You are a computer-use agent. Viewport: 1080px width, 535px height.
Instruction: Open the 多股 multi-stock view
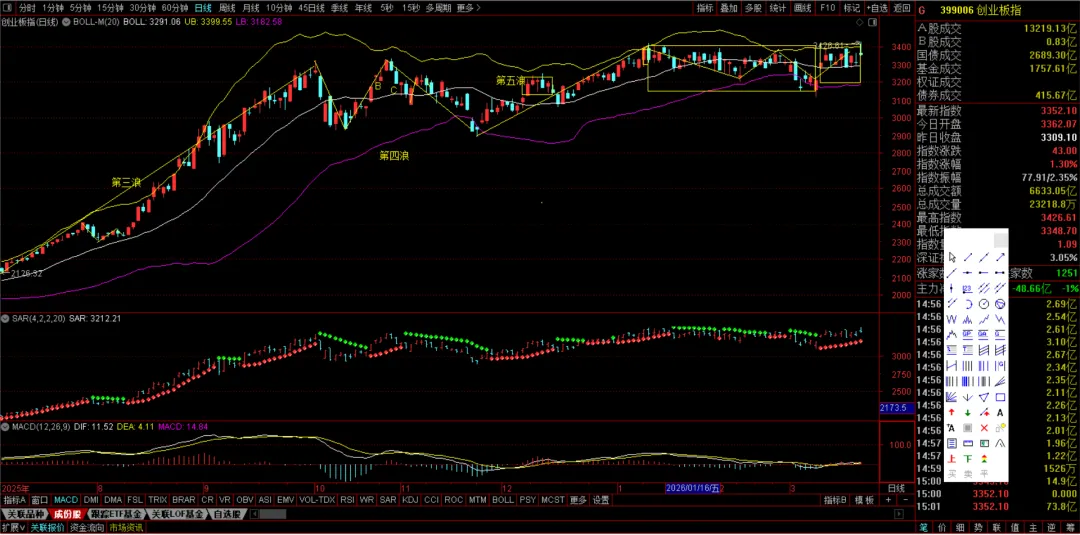point(754,8)
